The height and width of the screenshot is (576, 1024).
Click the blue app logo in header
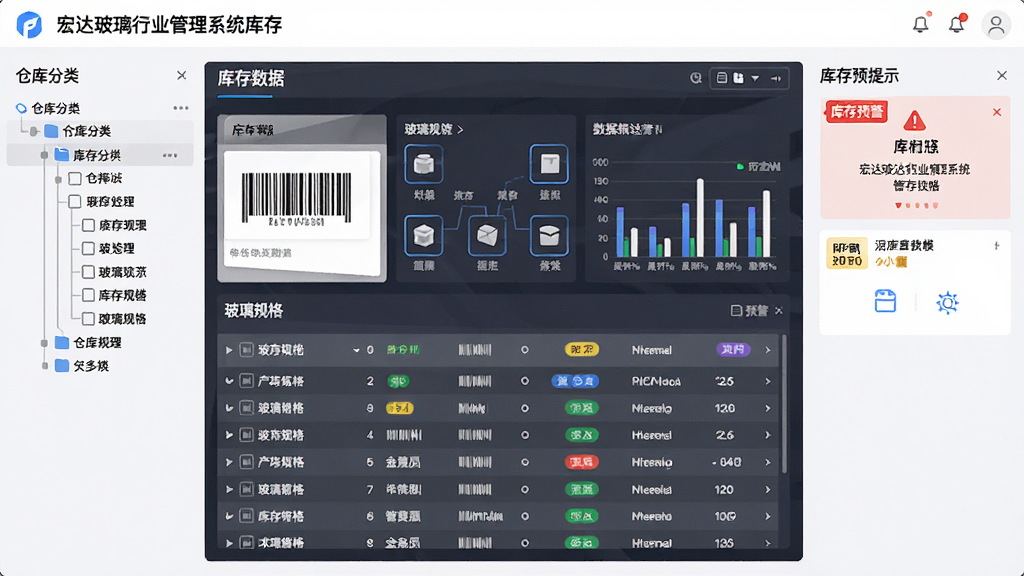[29, 25]
